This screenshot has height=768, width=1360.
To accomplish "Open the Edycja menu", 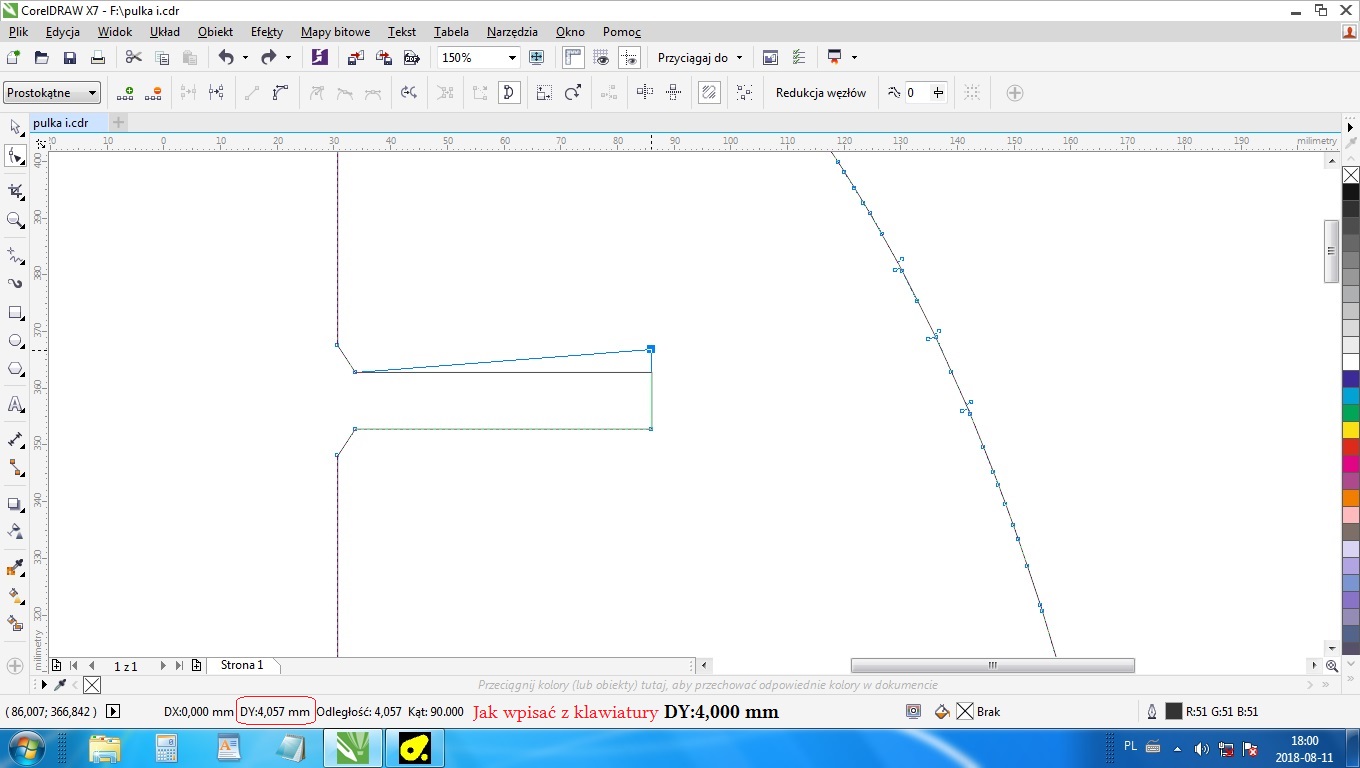I will pos(62,32).
